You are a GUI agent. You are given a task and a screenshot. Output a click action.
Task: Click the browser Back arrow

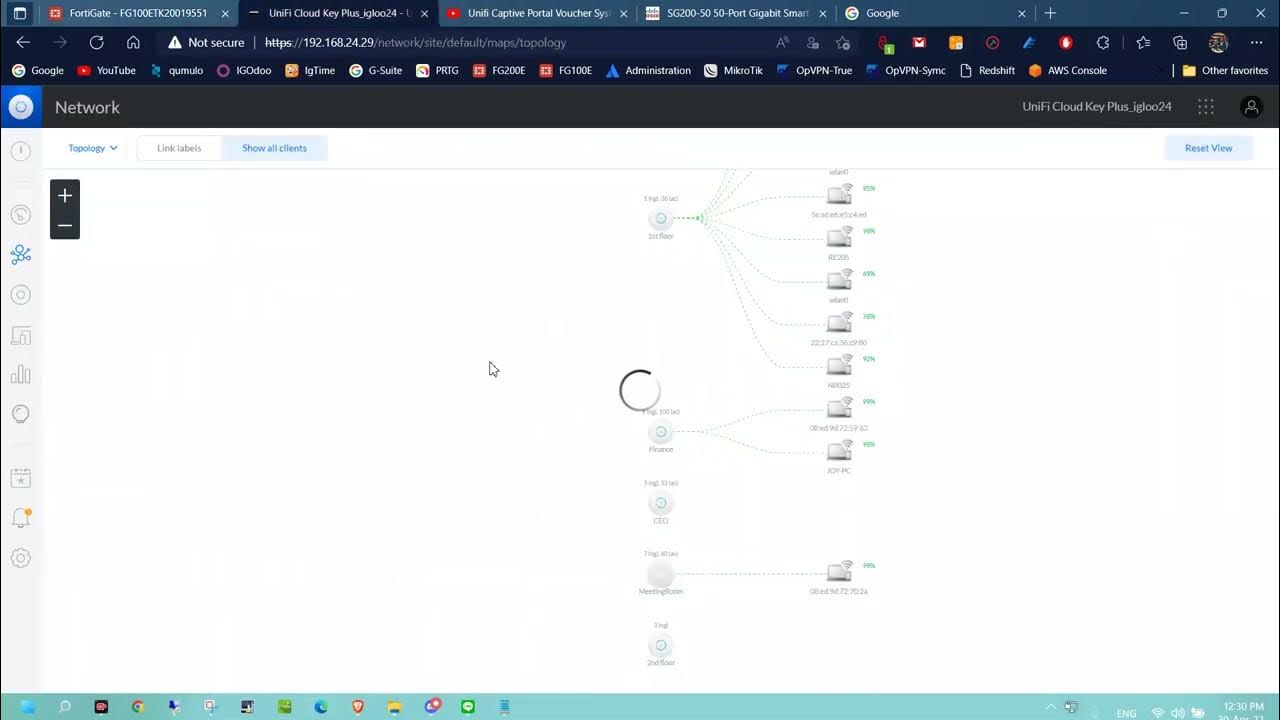click(23, 43)
